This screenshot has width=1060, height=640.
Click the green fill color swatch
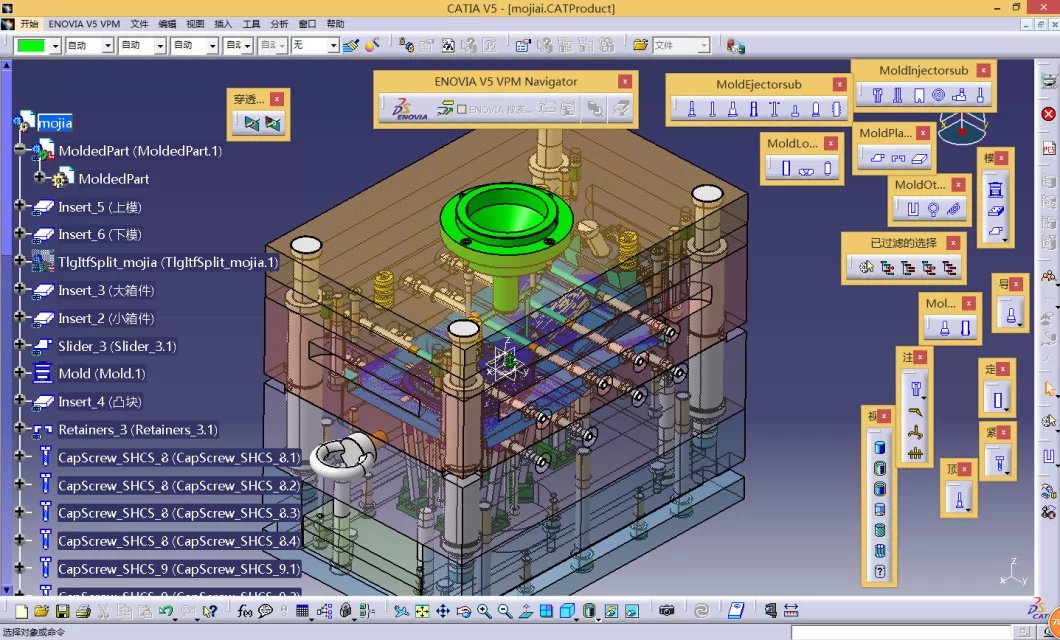click(32, 45)
